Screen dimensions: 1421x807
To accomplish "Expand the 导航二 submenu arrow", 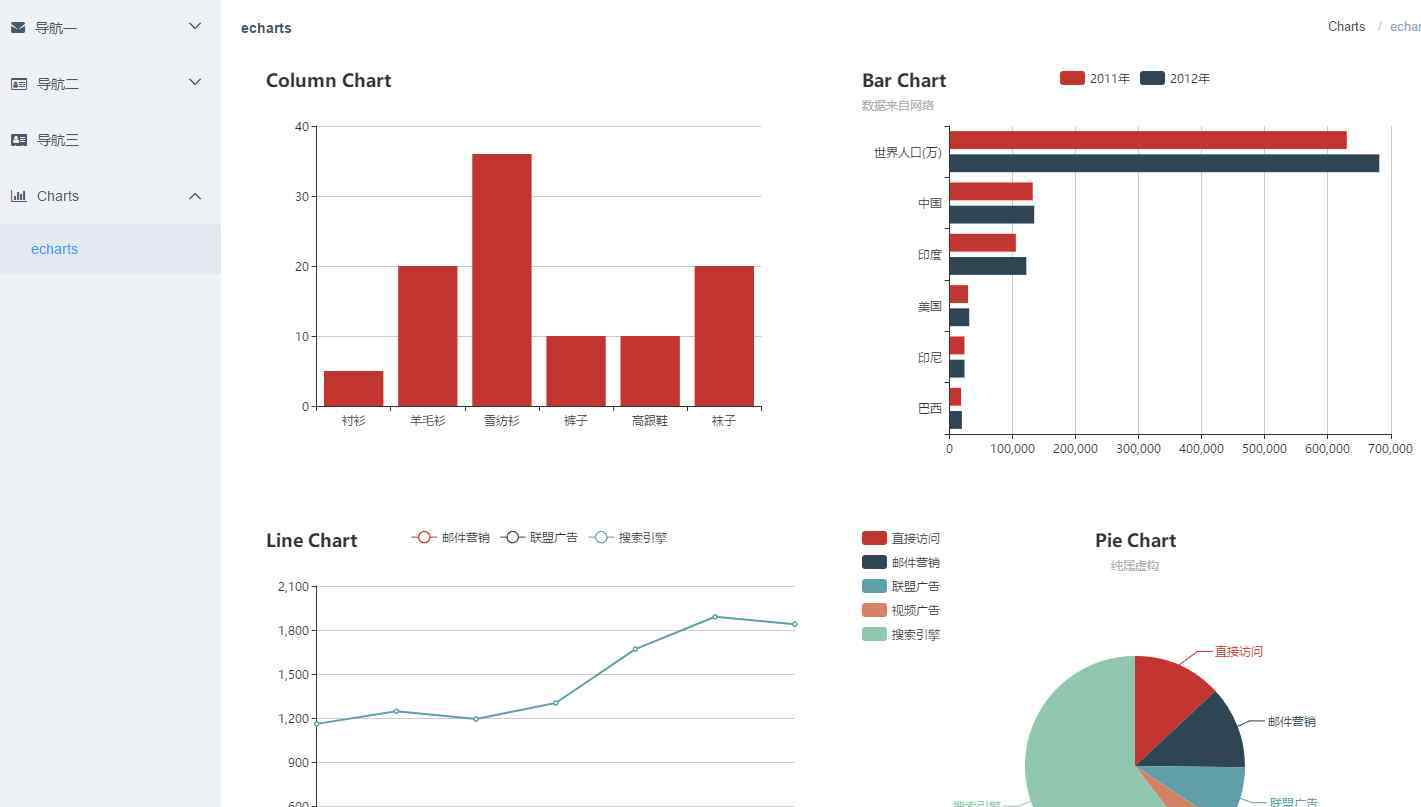I will [195, 83].
